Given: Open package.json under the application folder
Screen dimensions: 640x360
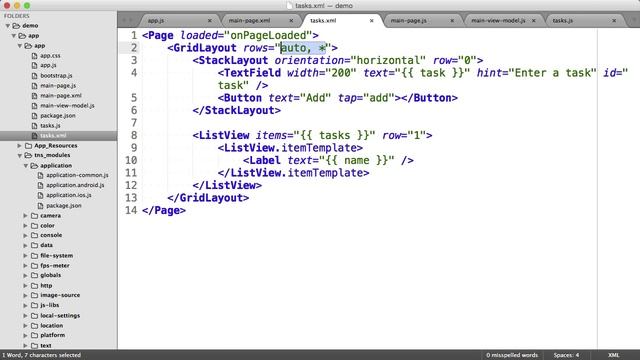Looking at the screenshot, I should pos(64,206).
